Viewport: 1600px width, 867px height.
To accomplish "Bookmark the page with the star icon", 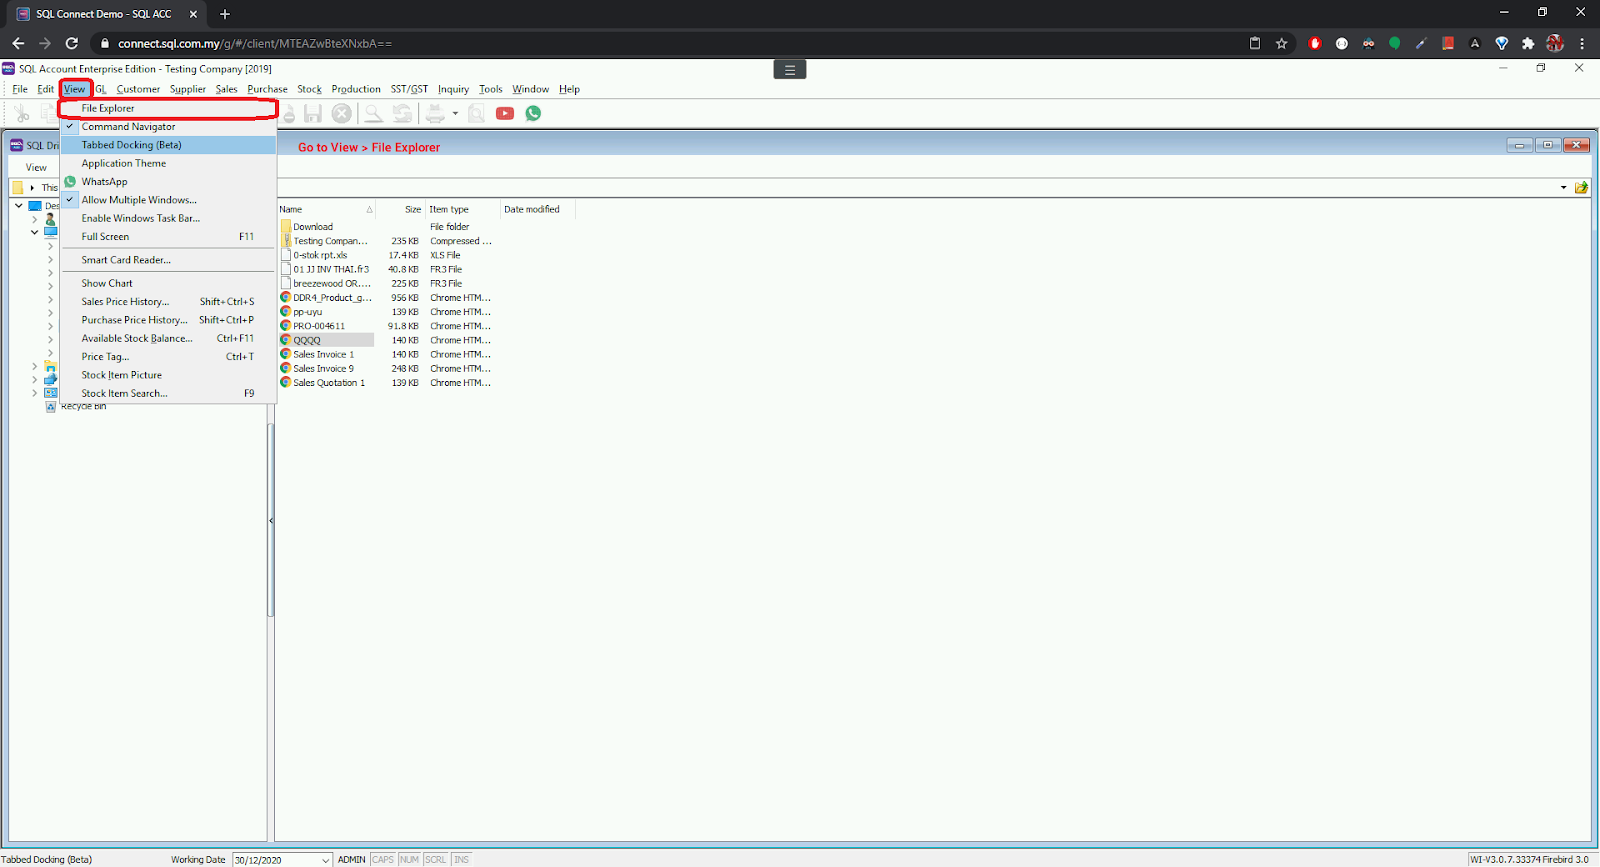I will 1281,43.
